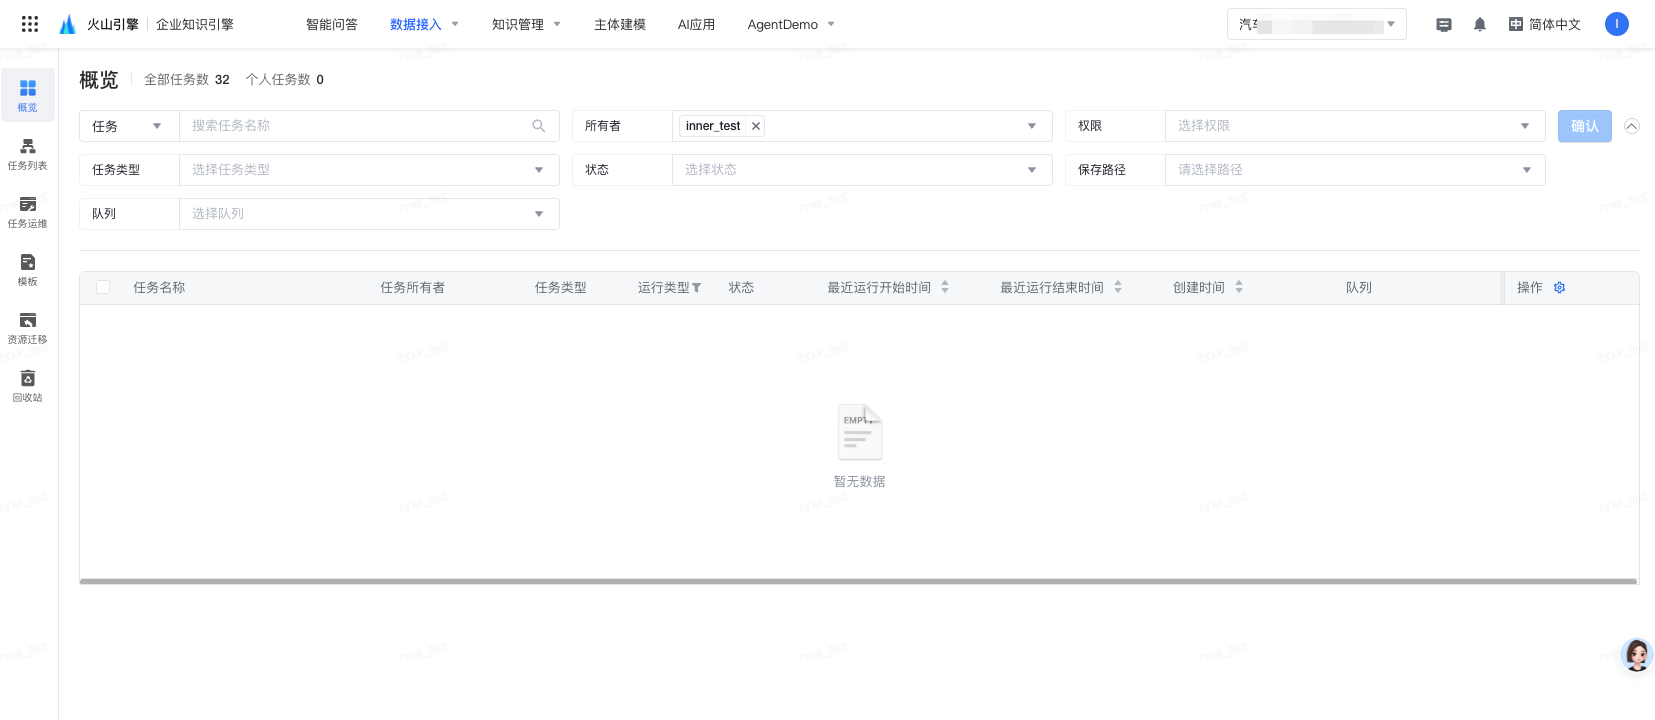Open the 选择状态 dropdown
The image size is (1655, 720).
[x=862, y=170]
